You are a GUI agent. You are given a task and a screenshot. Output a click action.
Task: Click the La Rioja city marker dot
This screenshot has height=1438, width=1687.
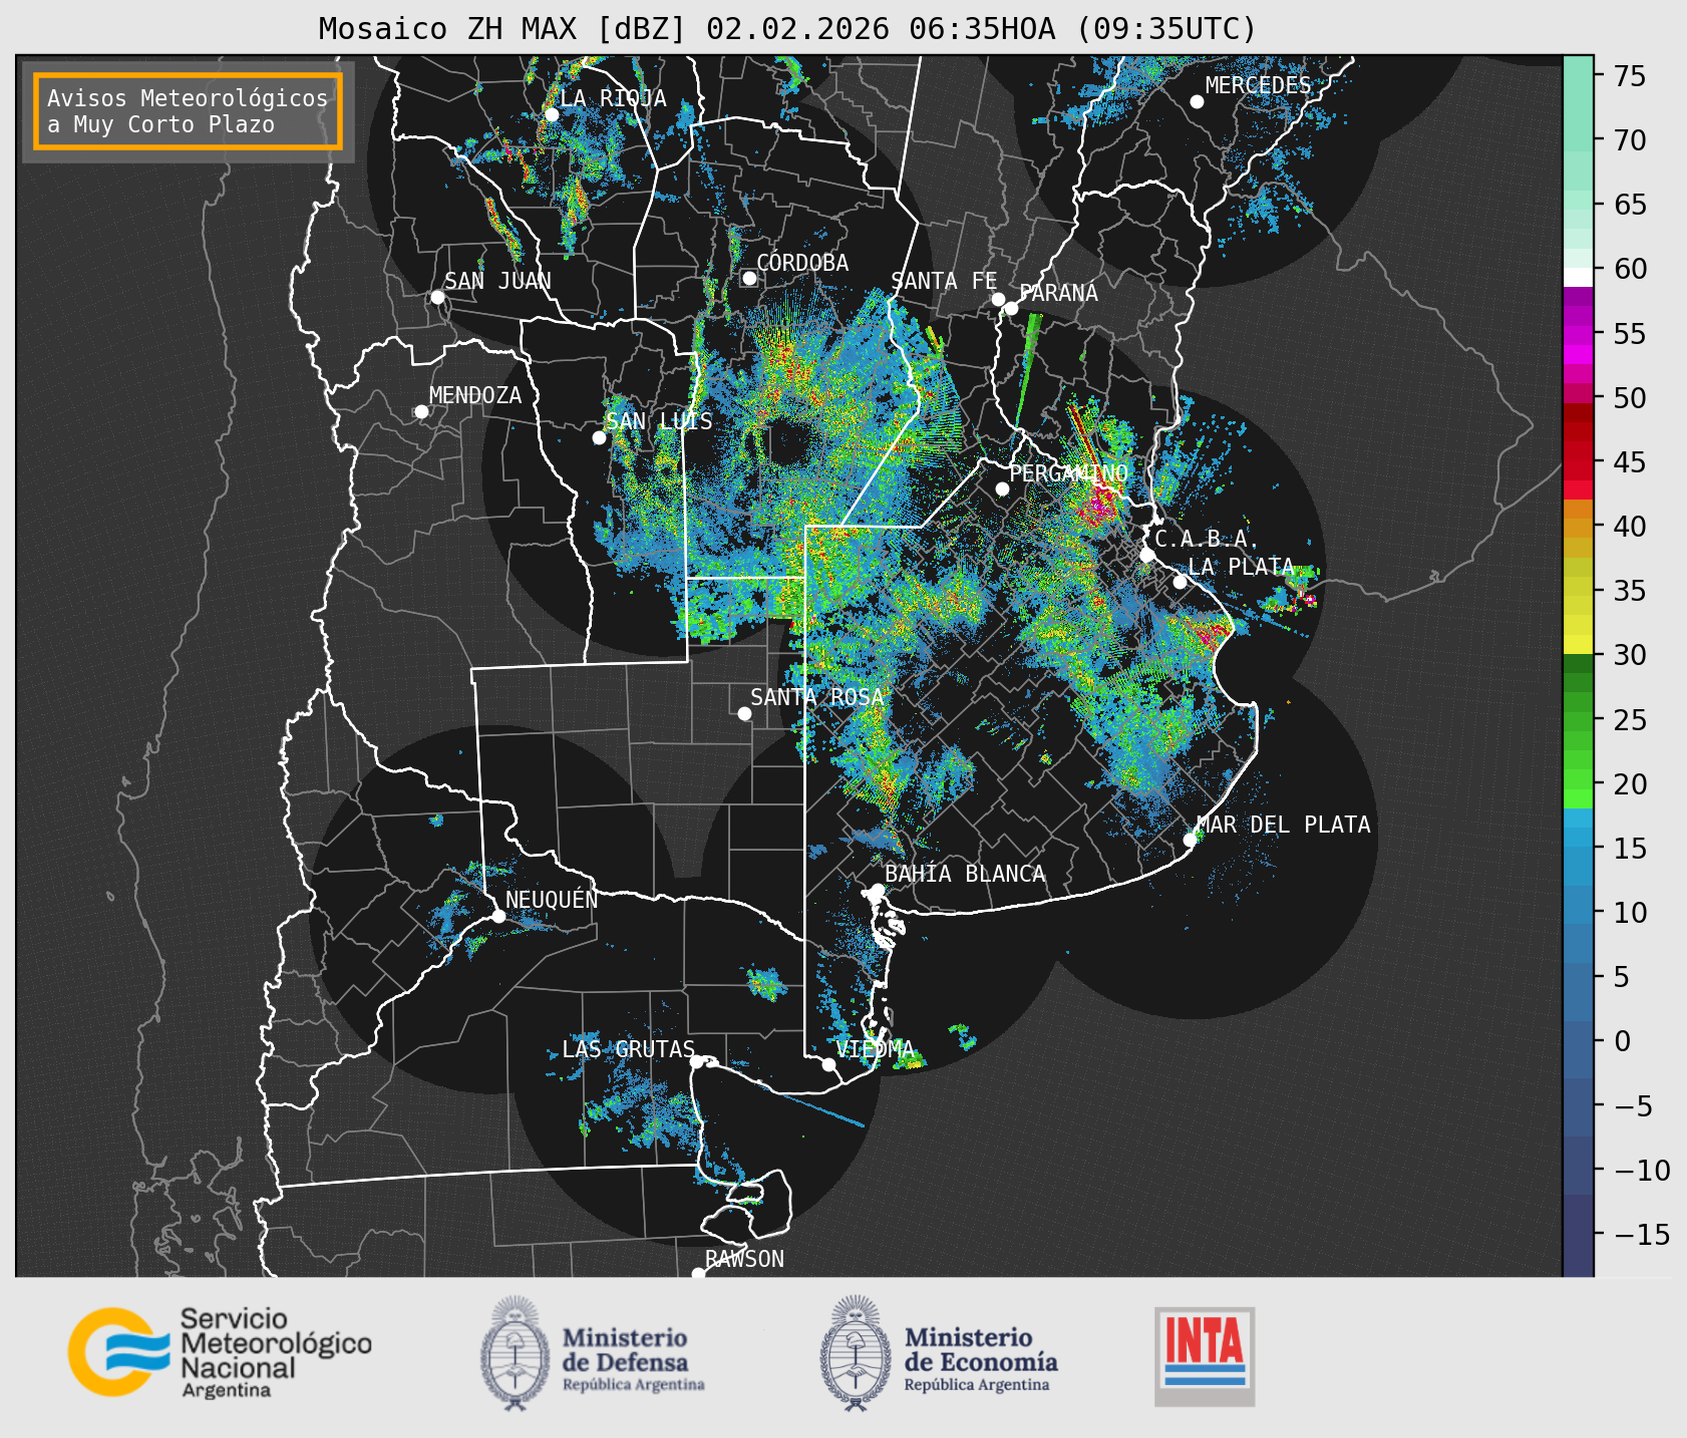tap(551, 115)
